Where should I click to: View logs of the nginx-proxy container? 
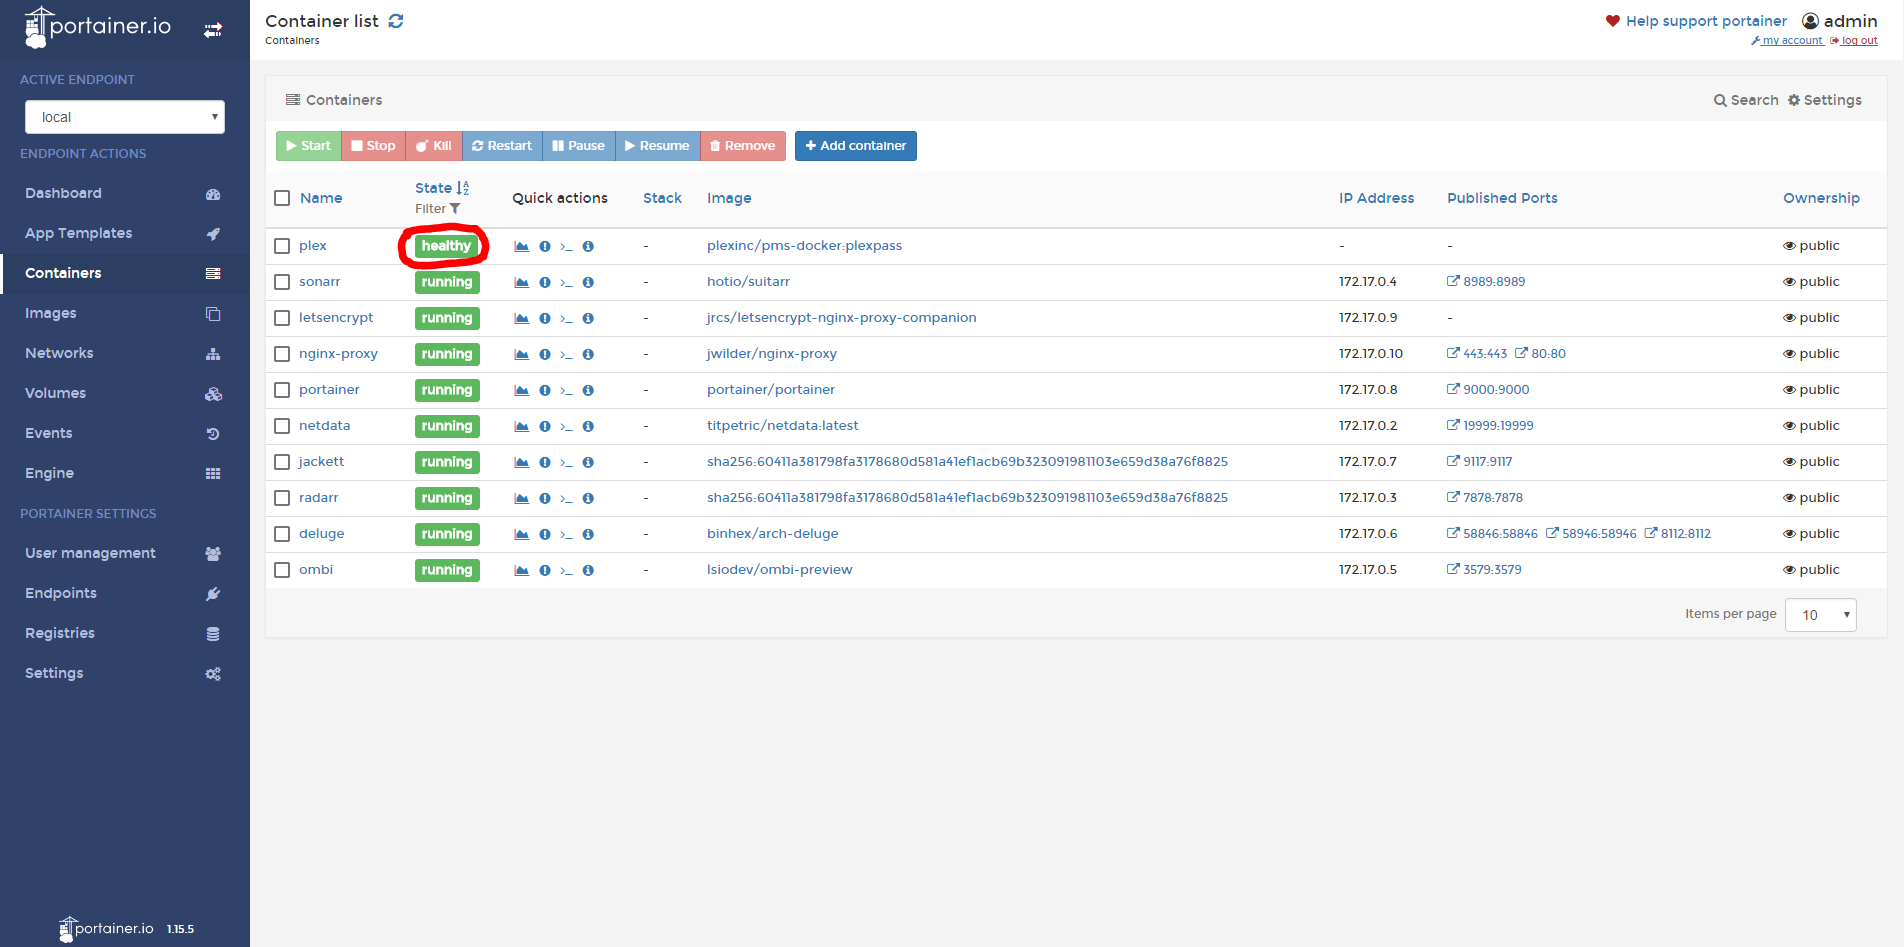(545, 354)
